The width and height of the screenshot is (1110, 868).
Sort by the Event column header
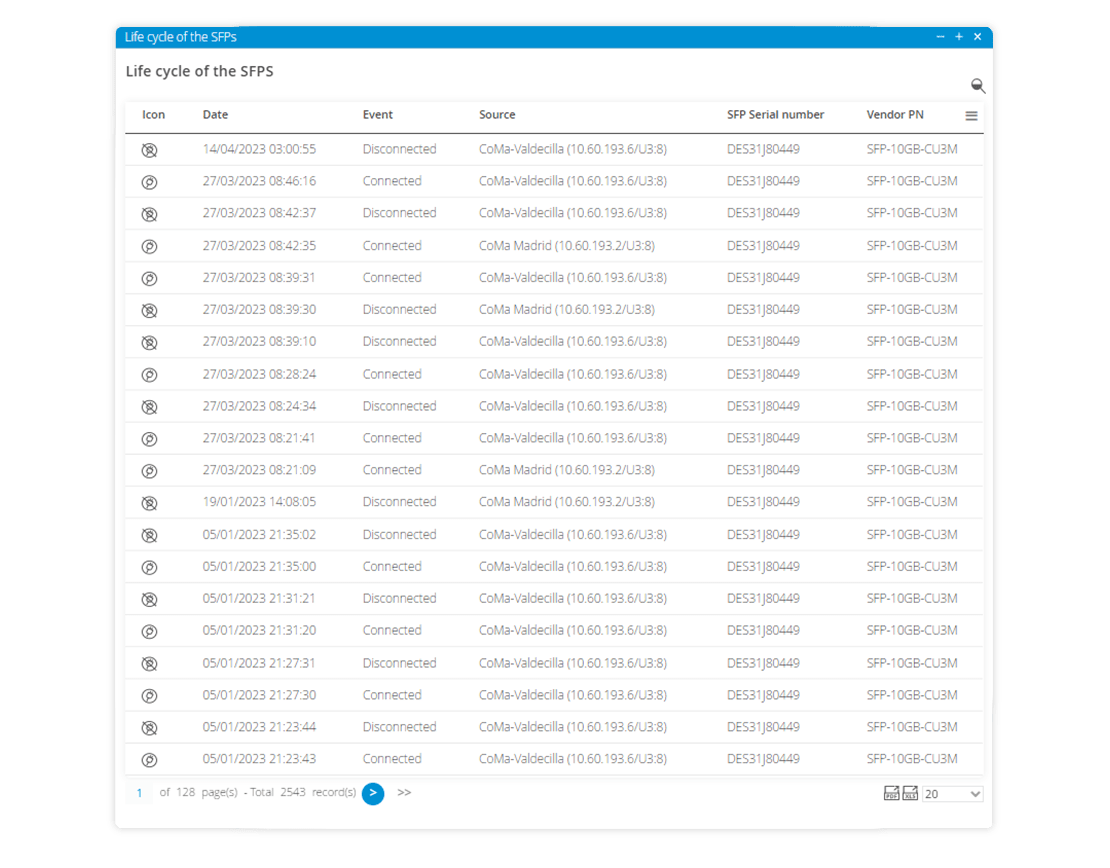click(377, 115)
